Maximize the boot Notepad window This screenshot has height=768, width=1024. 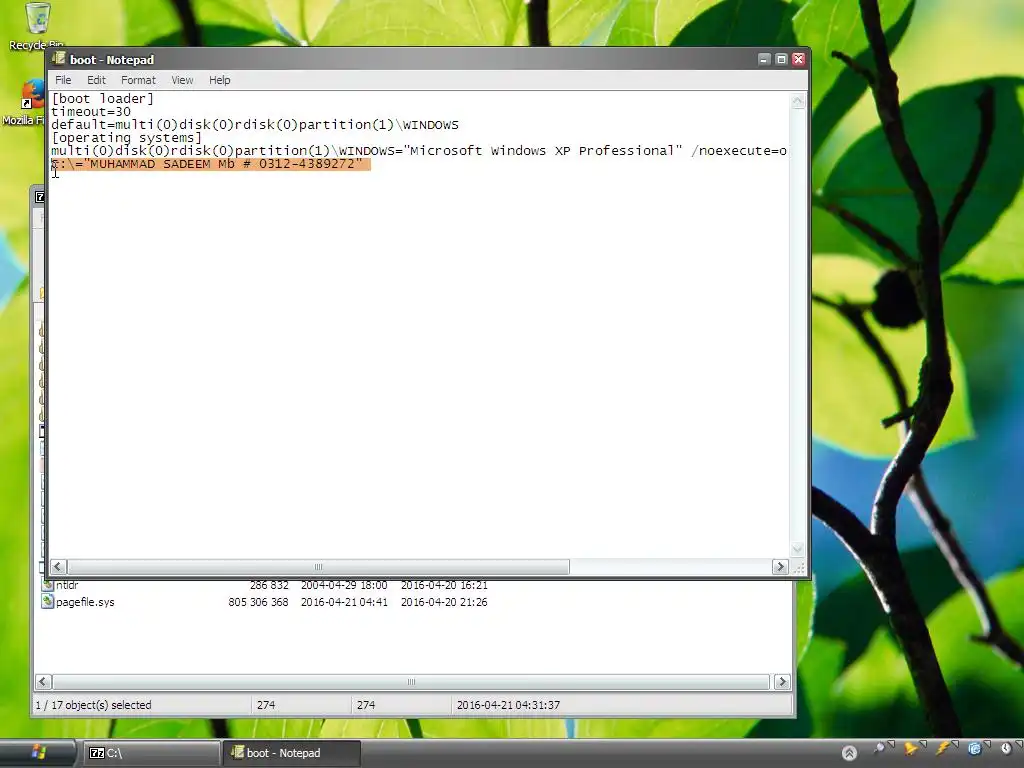tap(781, 59)
